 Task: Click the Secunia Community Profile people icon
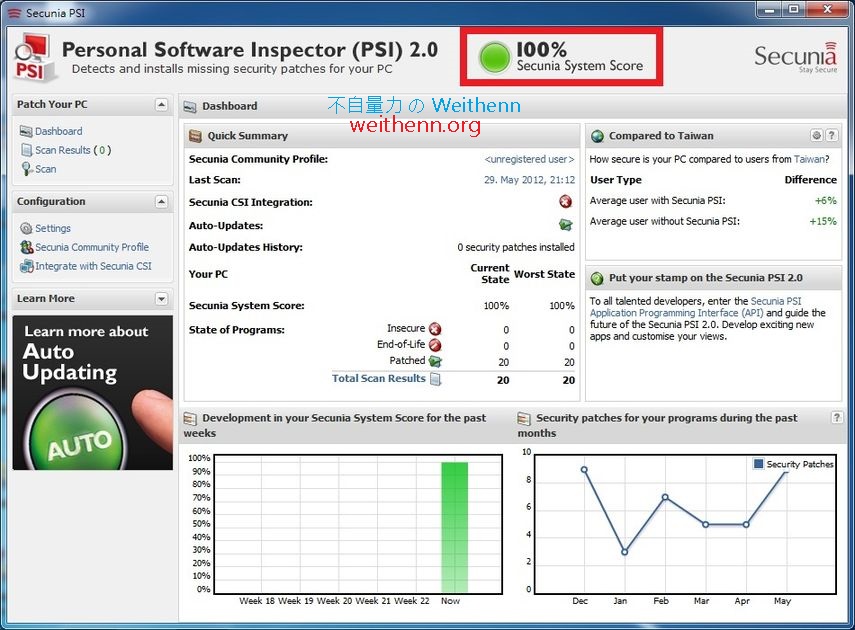click(26, 247)
